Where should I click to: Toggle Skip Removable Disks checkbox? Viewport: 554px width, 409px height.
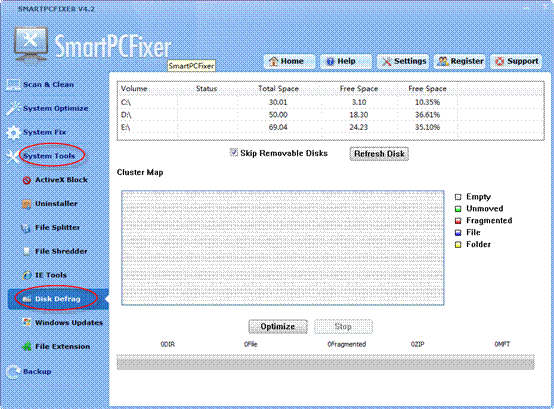(x=234, y=153)
